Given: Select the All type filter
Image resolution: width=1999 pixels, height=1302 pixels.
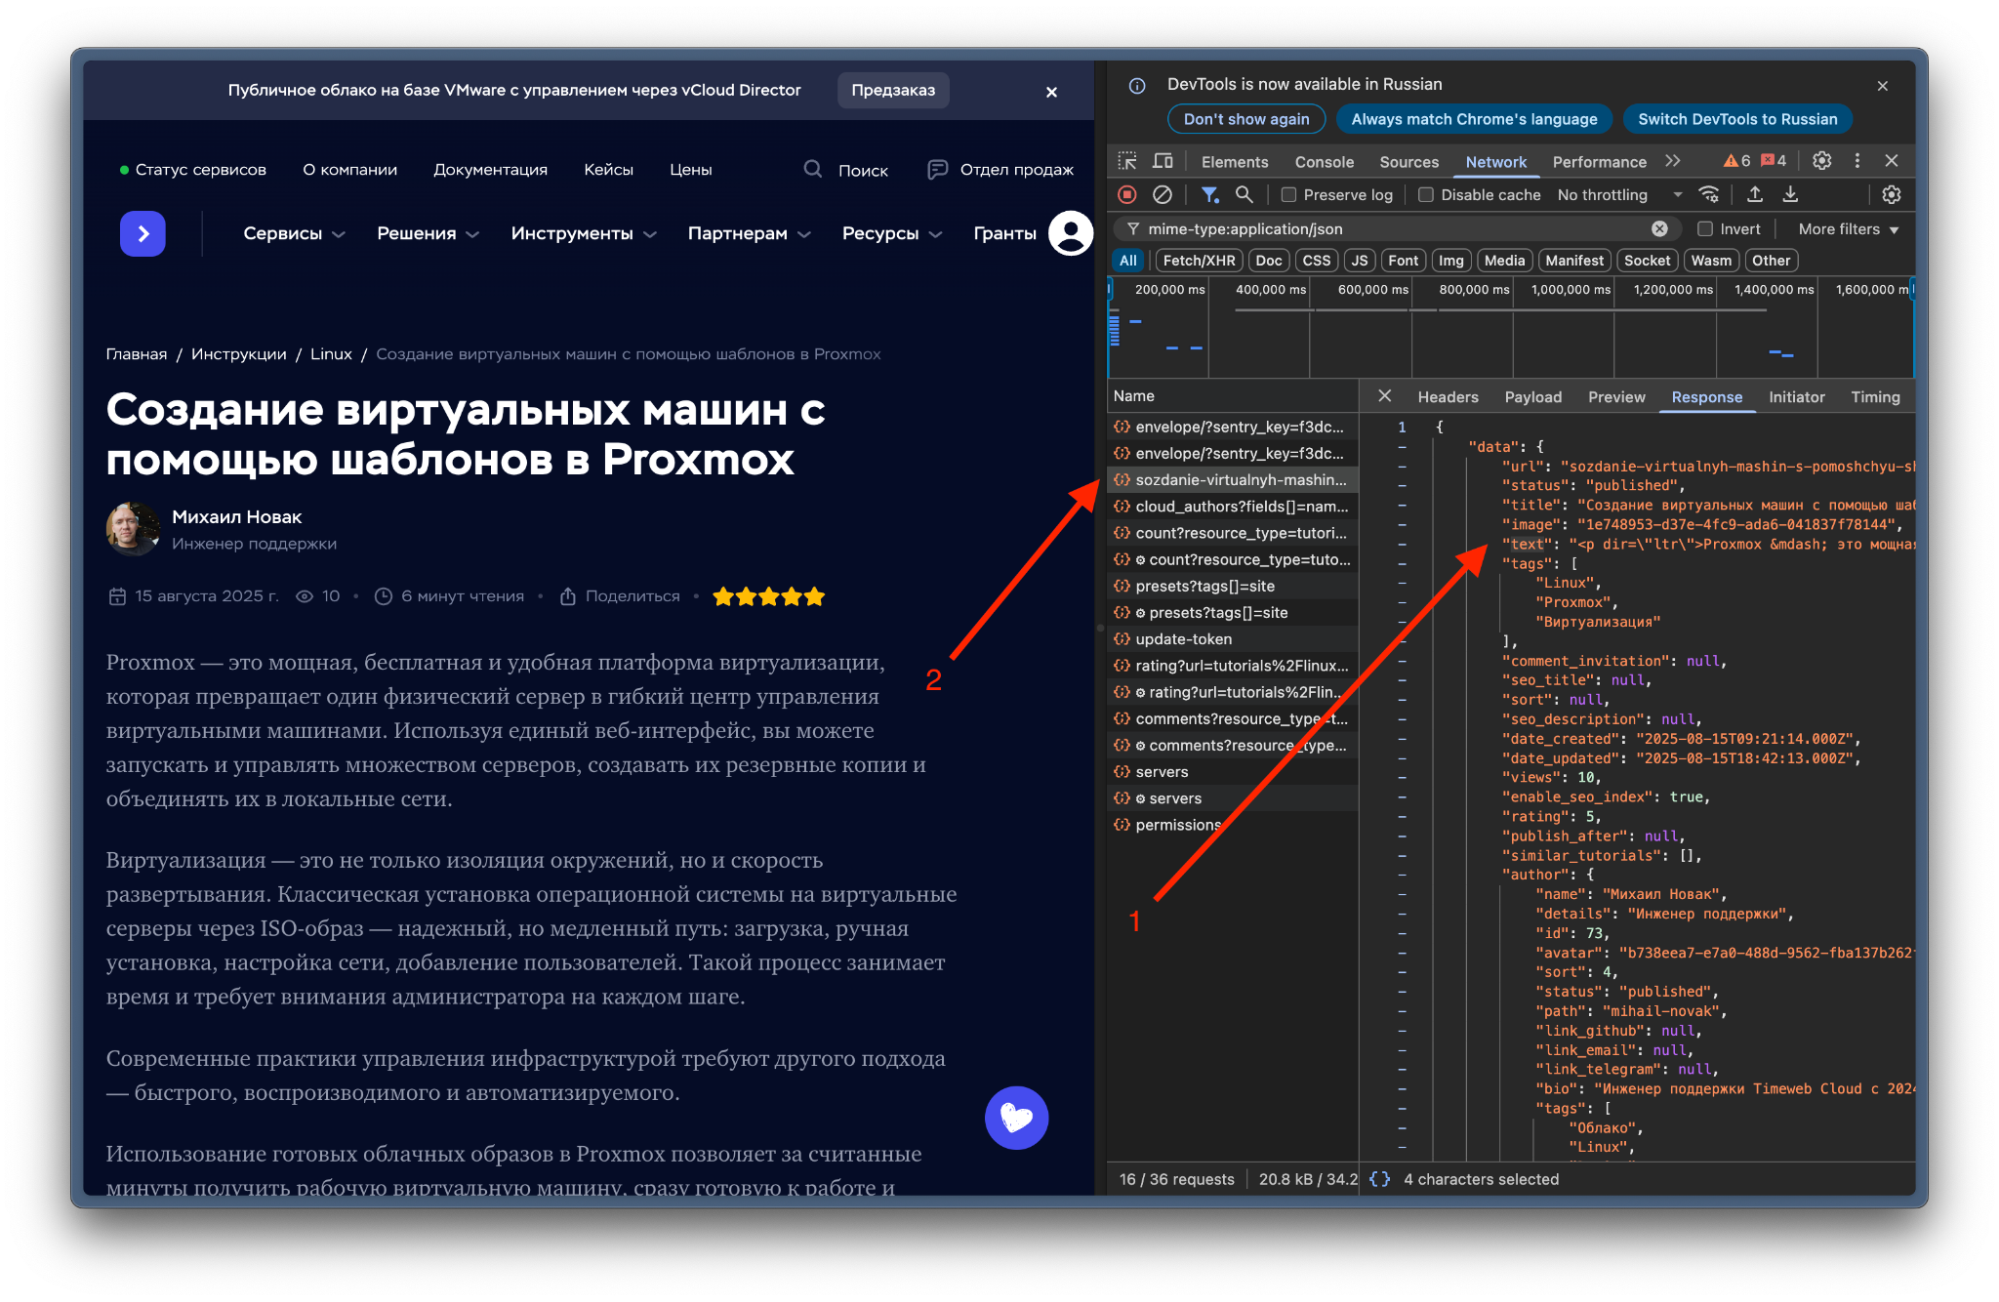Looking at the screenshot, I should (1128, 260).
